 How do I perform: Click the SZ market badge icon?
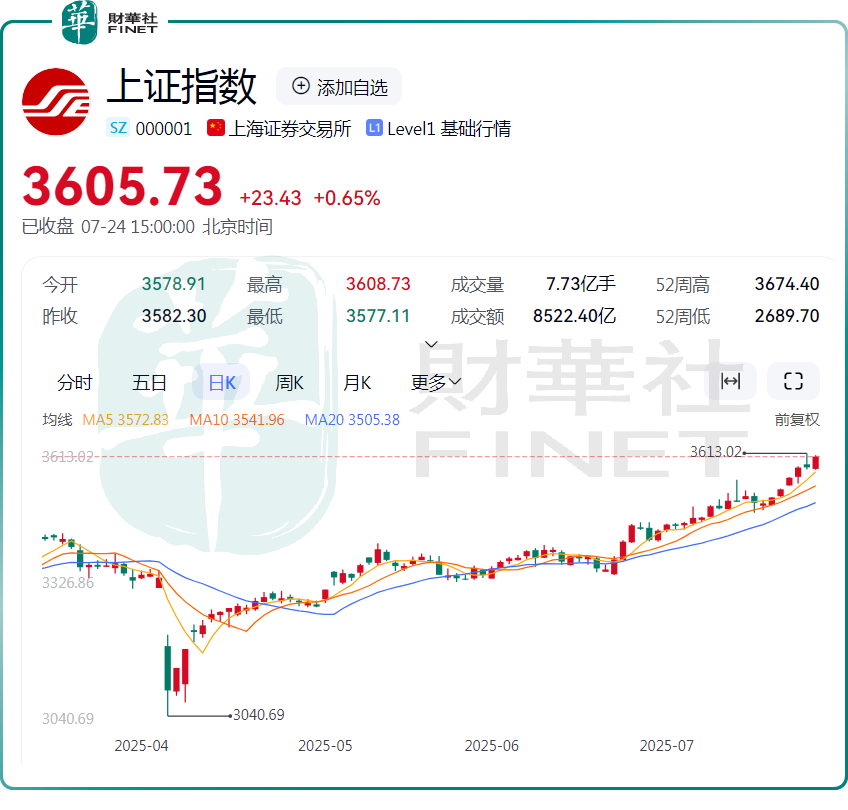click(x=118, y=128)
